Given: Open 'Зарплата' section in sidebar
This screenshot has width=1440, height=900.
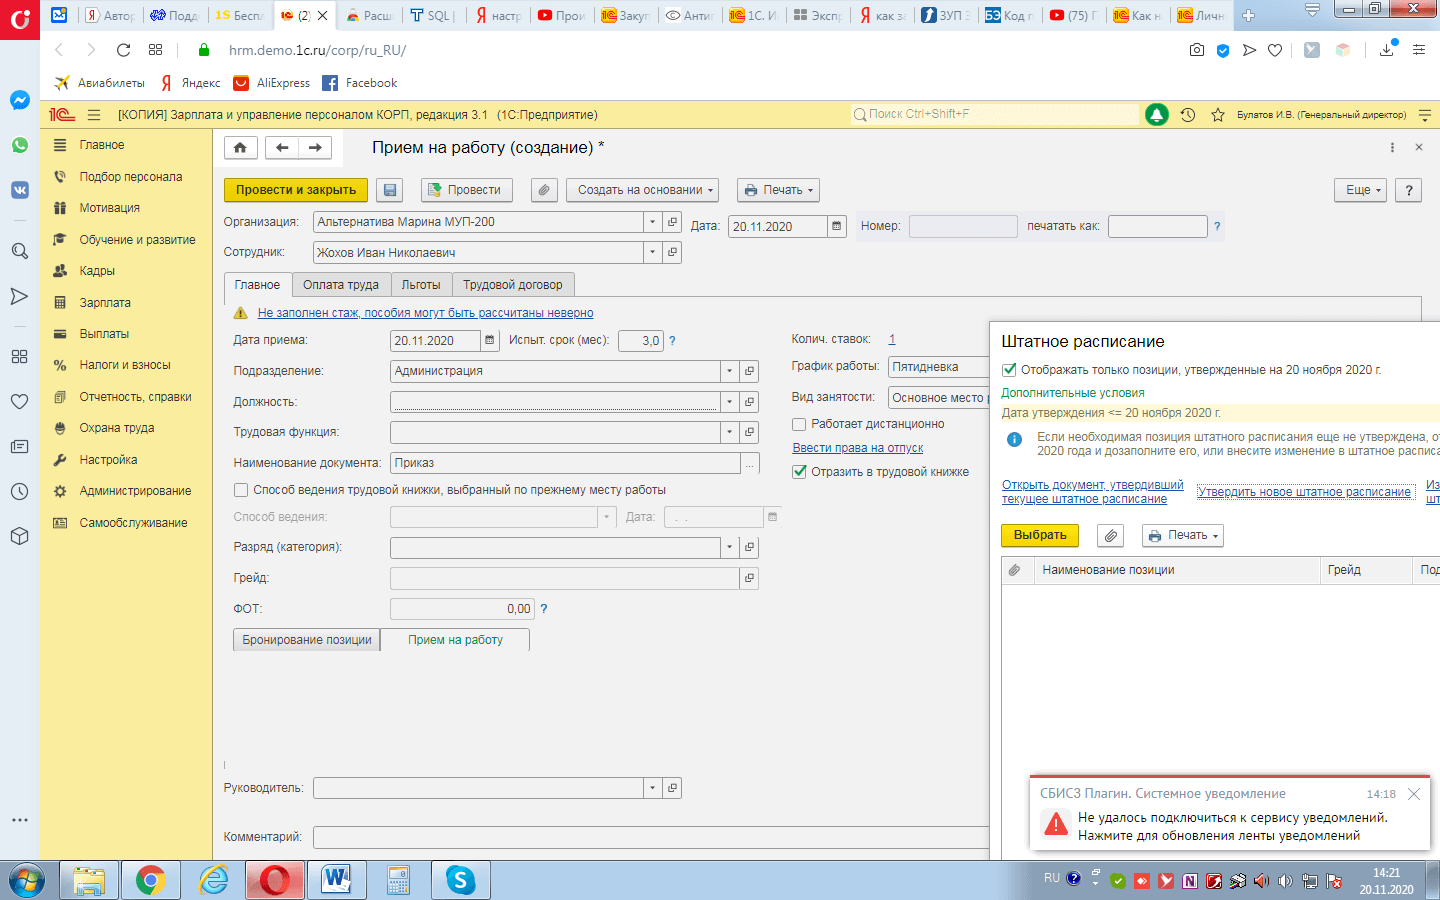Looking at the screenshot, I should (105, 303).
